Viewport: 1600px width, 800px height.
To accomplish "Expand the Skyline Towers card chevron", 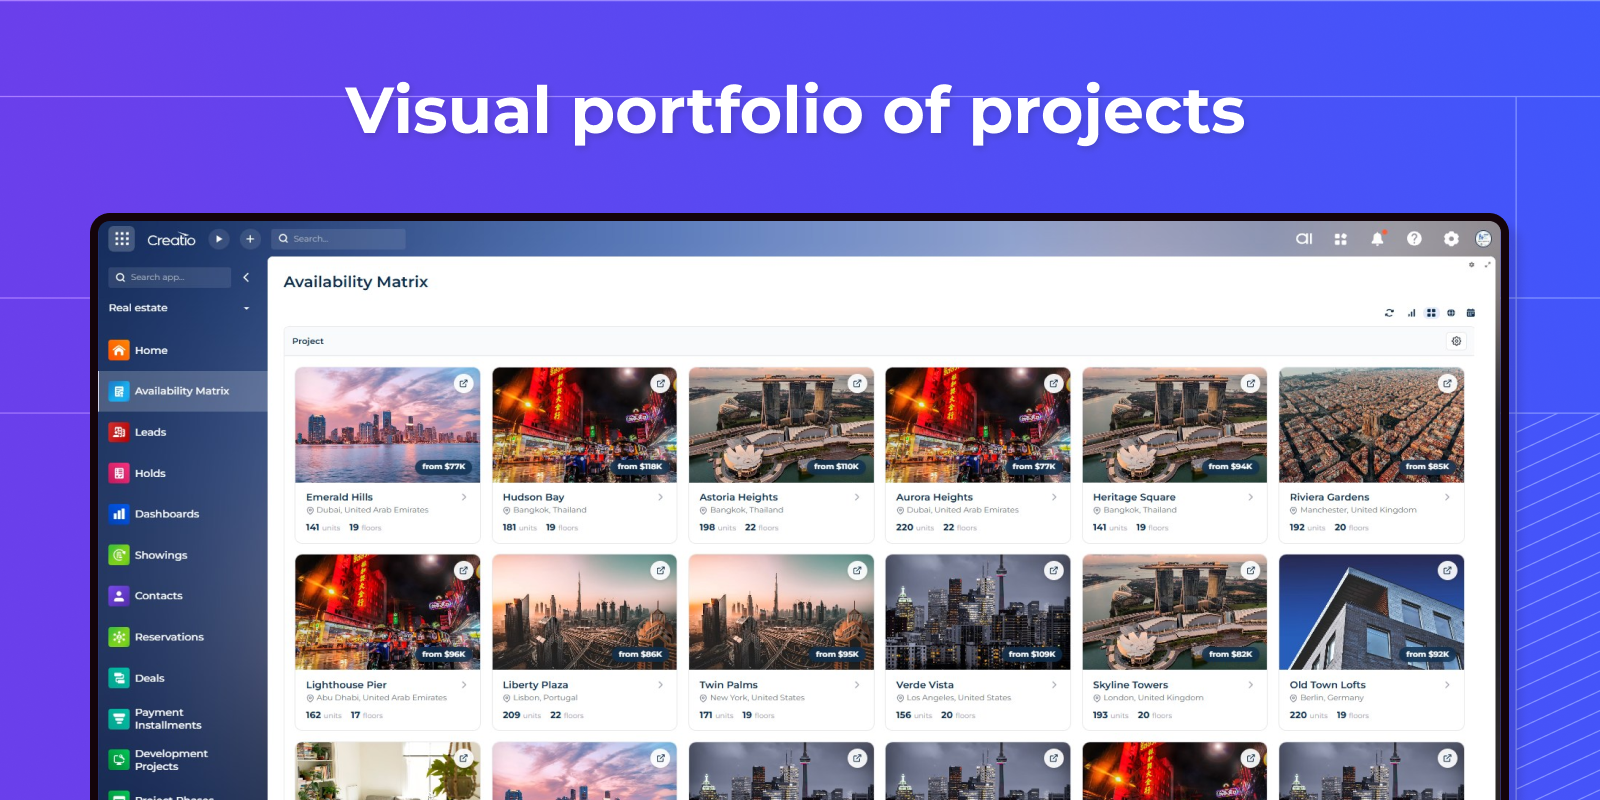I will (1251, 685).
